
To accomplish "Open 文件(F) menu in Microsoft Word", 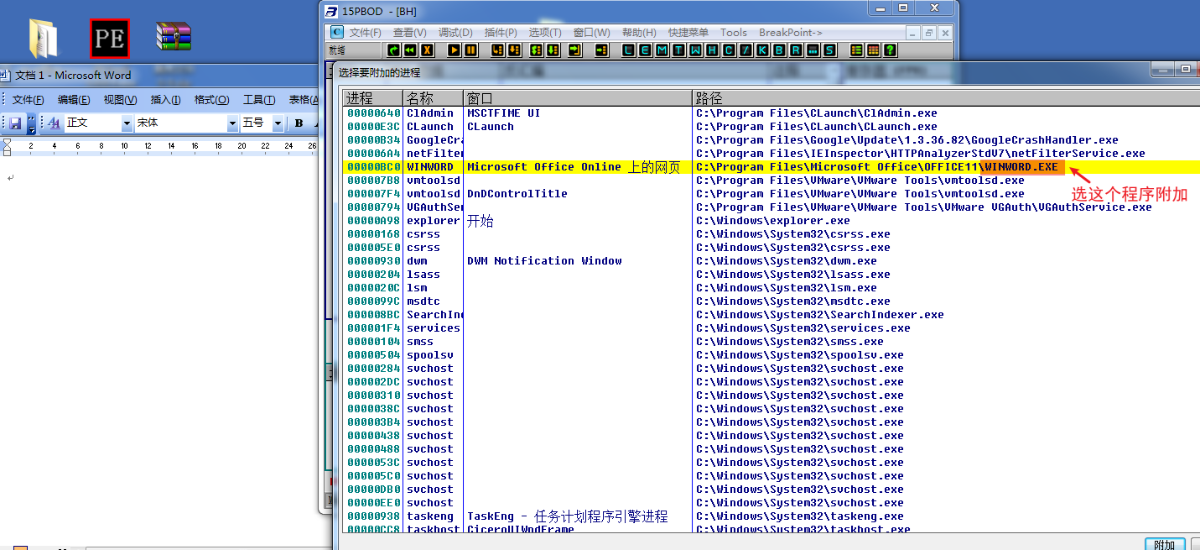I will click(x=28, y=99).
